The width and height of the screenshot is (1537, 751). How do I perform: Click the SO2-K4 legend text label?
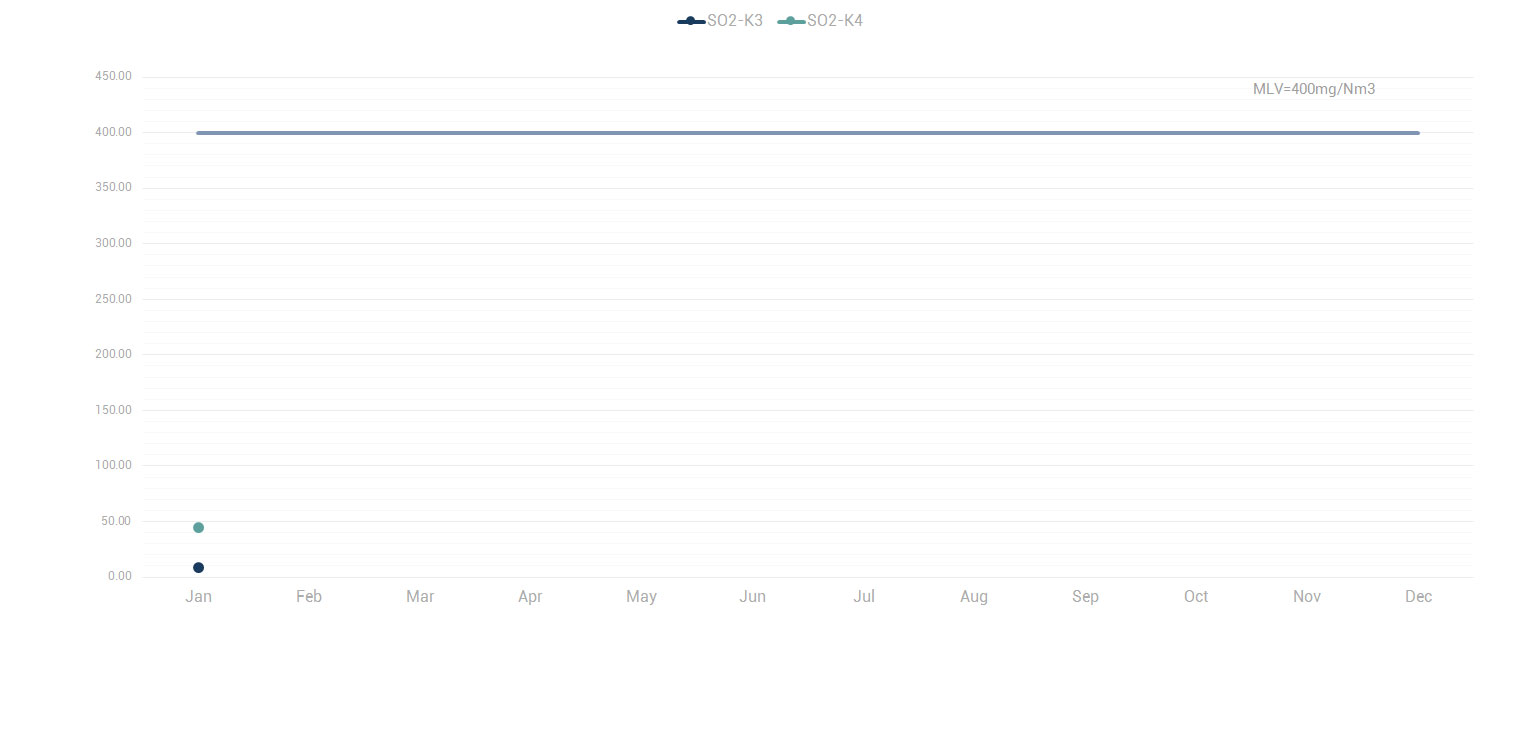coord(835,21)
